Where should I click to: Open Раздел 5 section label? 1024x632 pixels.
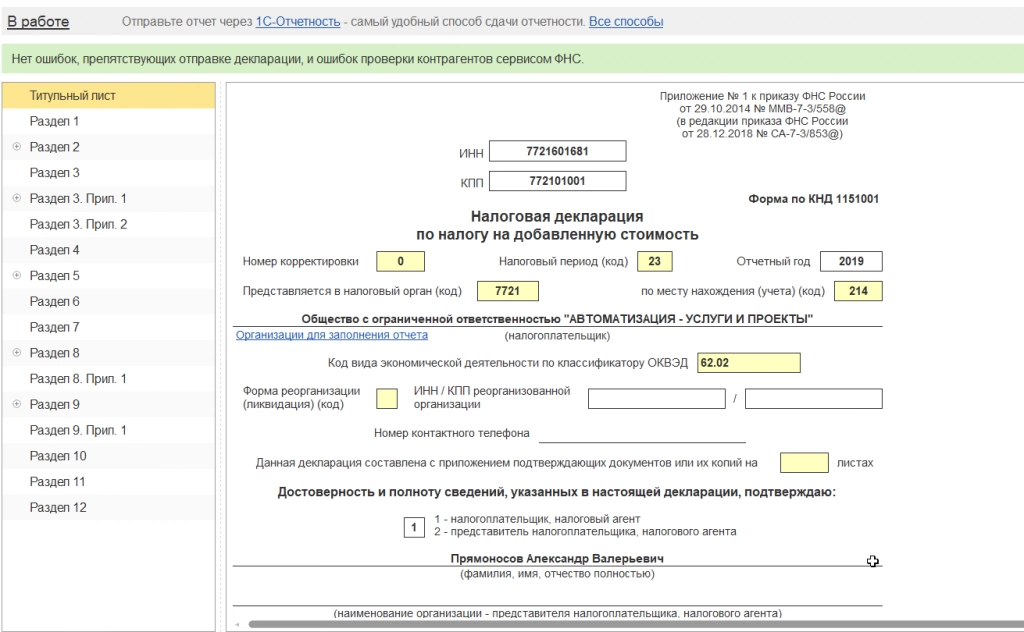coord(54,276)
